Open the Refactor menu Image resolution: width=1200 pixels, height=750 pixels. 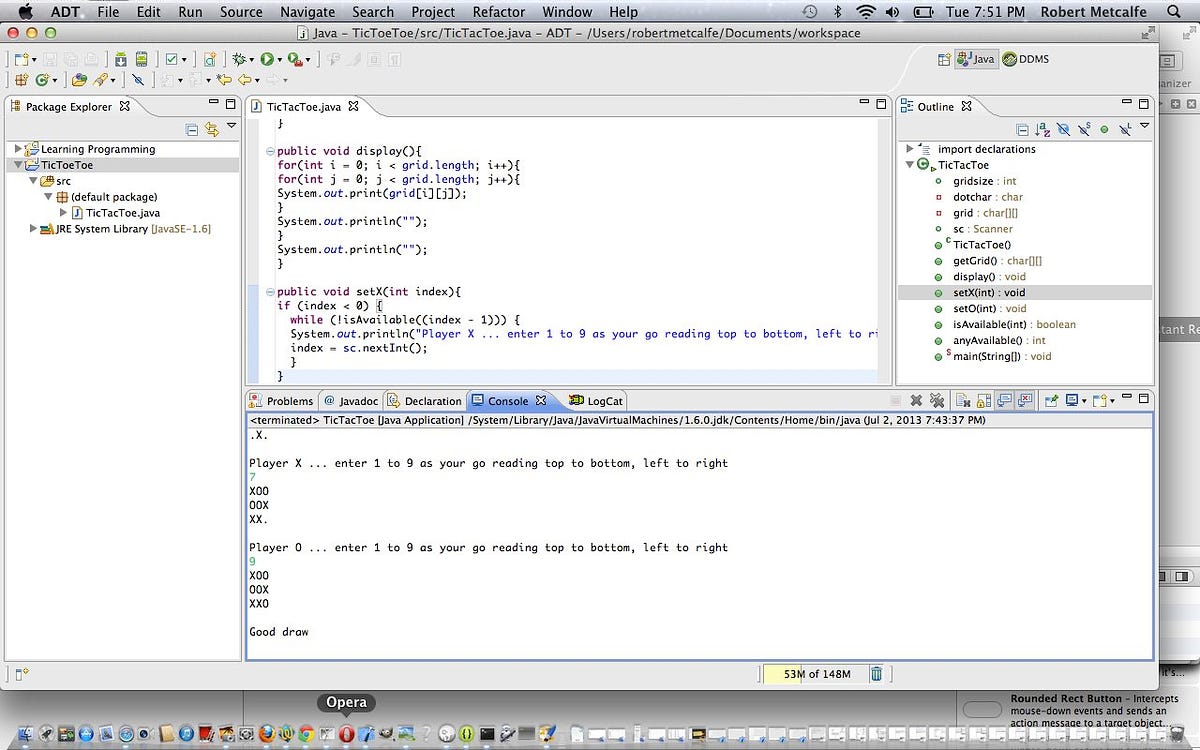tap(498, 12)
